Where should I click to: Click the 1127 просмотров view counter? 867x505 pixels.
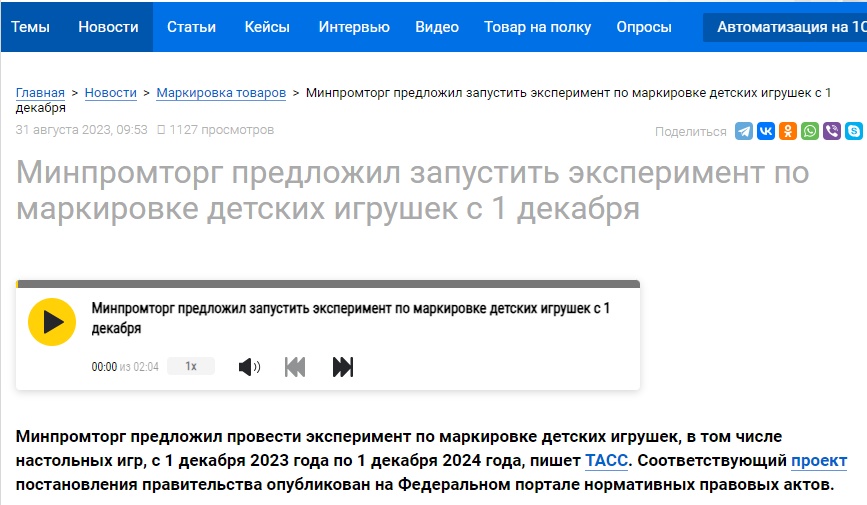coord(216,130)
